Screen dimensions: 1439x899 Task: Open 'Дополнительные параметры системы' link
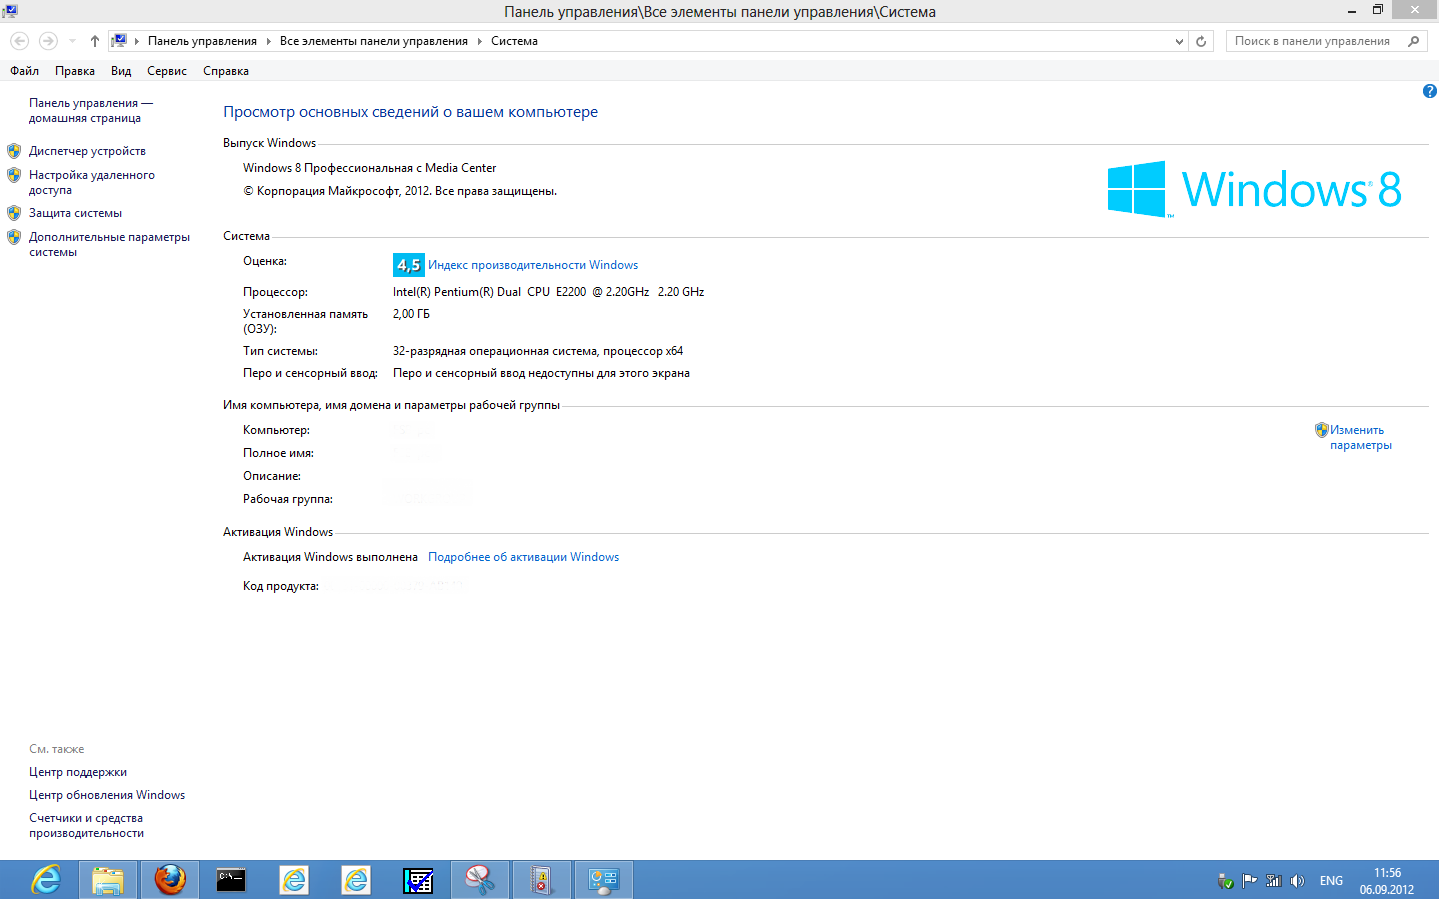[x=109, y=244]
